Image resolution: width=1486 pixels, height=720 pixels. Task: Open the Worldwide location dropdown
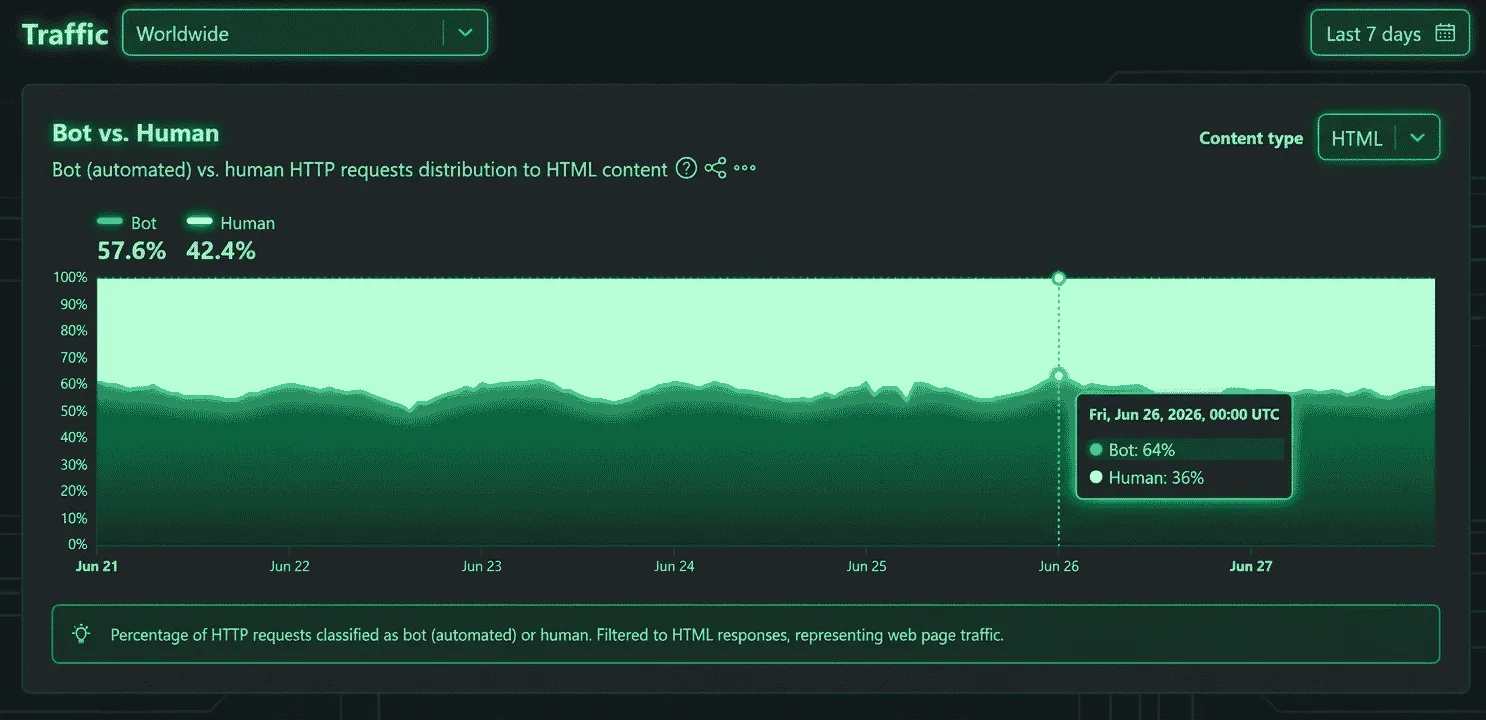click(305, 33)
